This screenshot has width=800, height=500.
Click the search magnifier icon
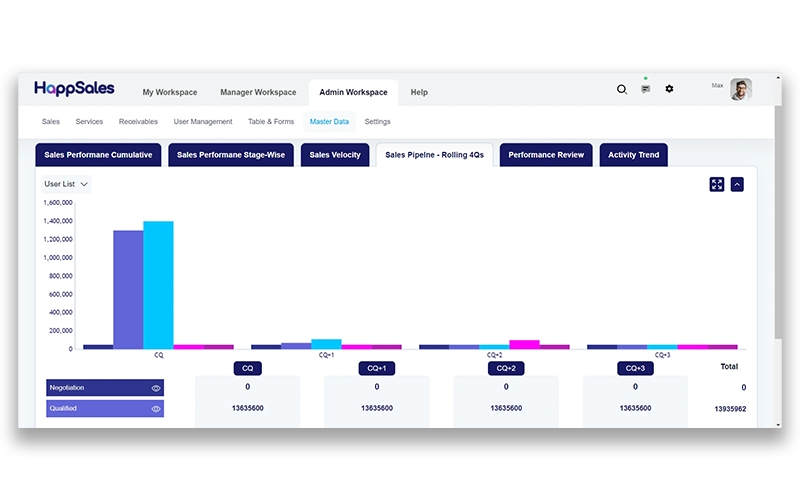[621, 90]
